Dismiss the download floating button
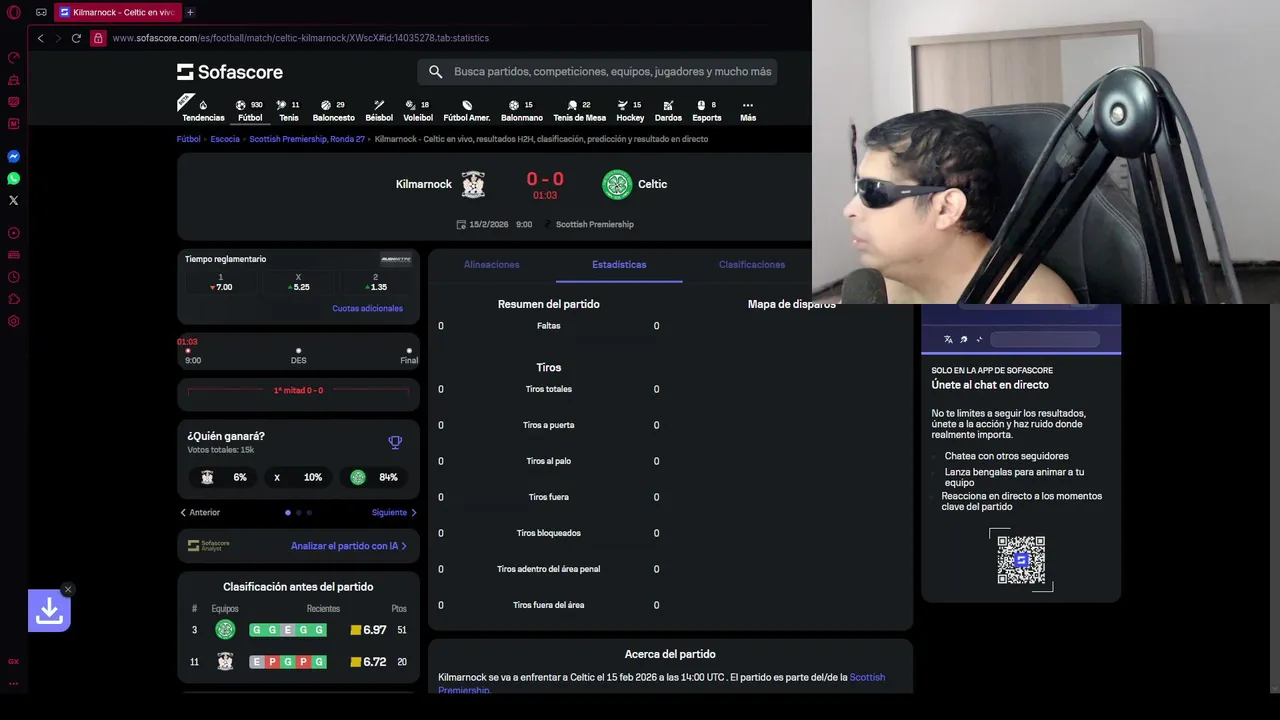Image resolution: width=1280 pixels, height=720 pixels. (x=67, y=589)
